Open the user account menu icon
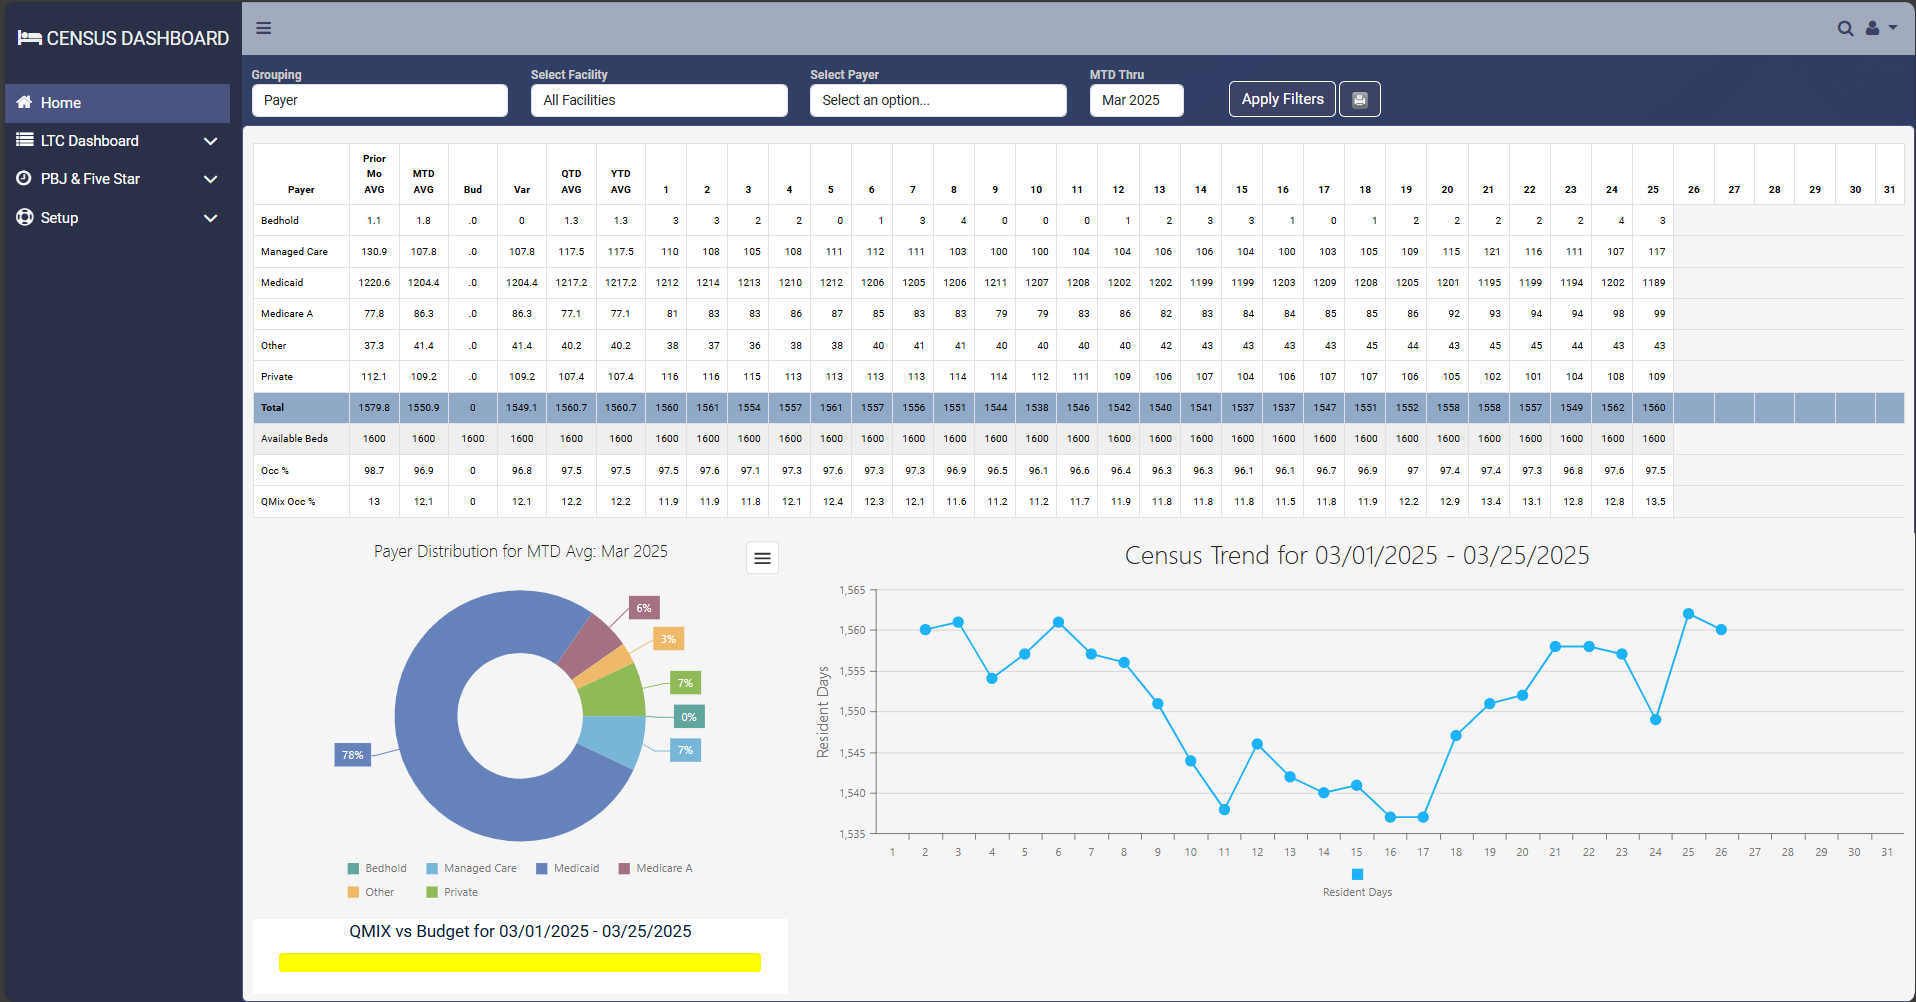Image resolution: width=1916 pixels, height=1002 pixels. [x=1879, y=29]
